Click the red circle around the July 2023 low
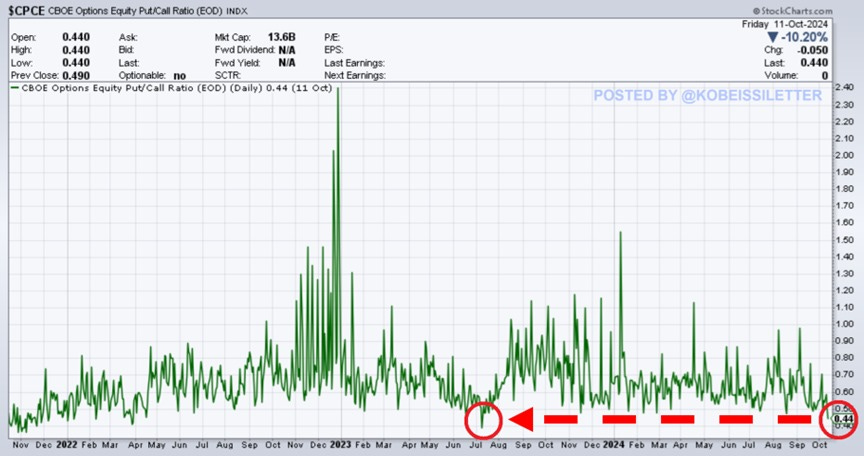 (x=484, y=418)
